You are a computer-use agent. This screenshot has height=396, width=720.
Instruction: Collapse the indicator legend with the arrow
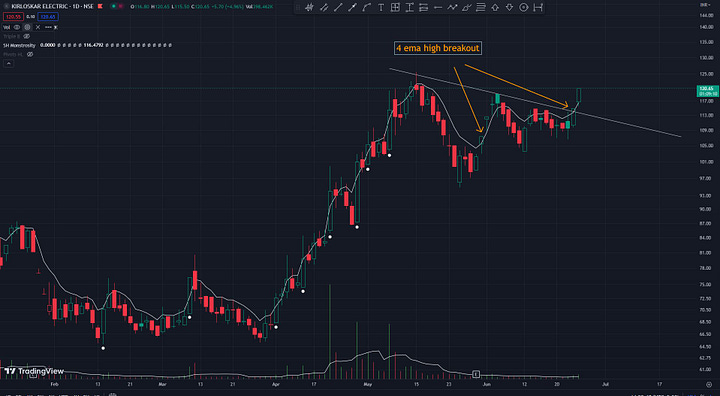click(x=8, y=63)
